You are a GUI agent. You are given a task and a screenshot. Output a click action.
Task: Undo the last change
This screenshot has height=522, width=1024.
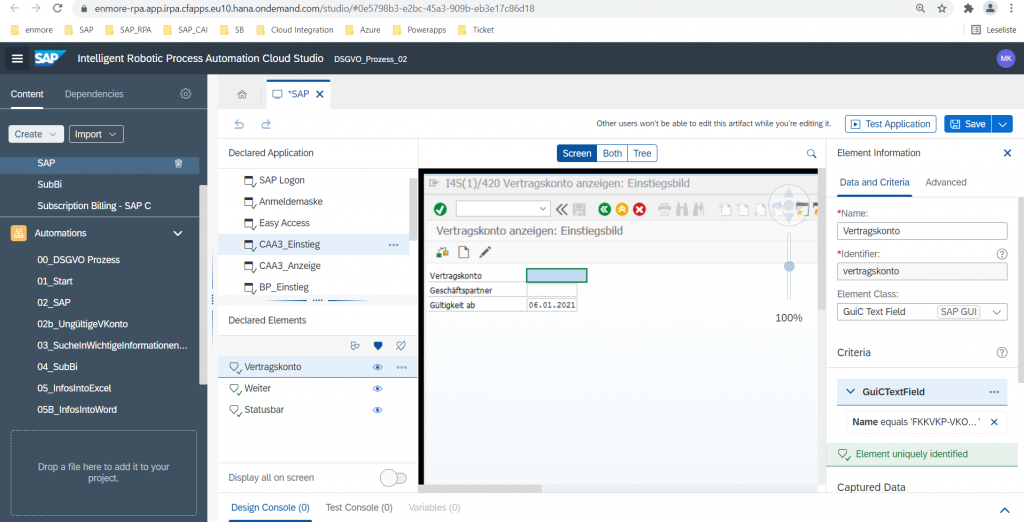point(239,124)
